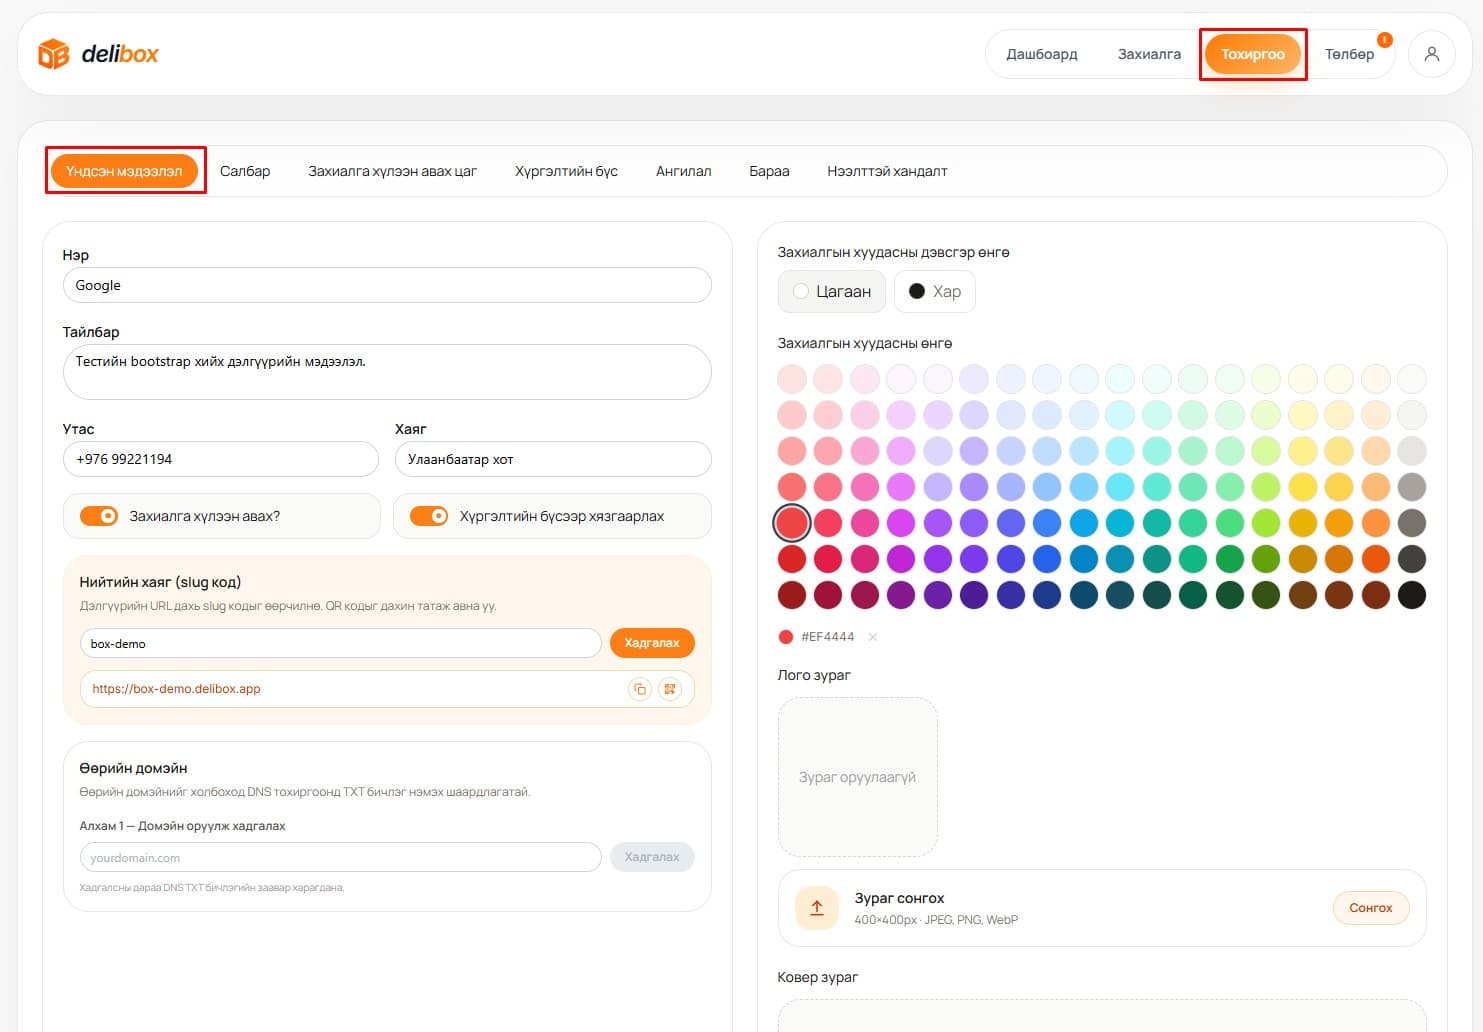
Task: Copy the store URL with copy icon
Action: (x=640, y=689)
